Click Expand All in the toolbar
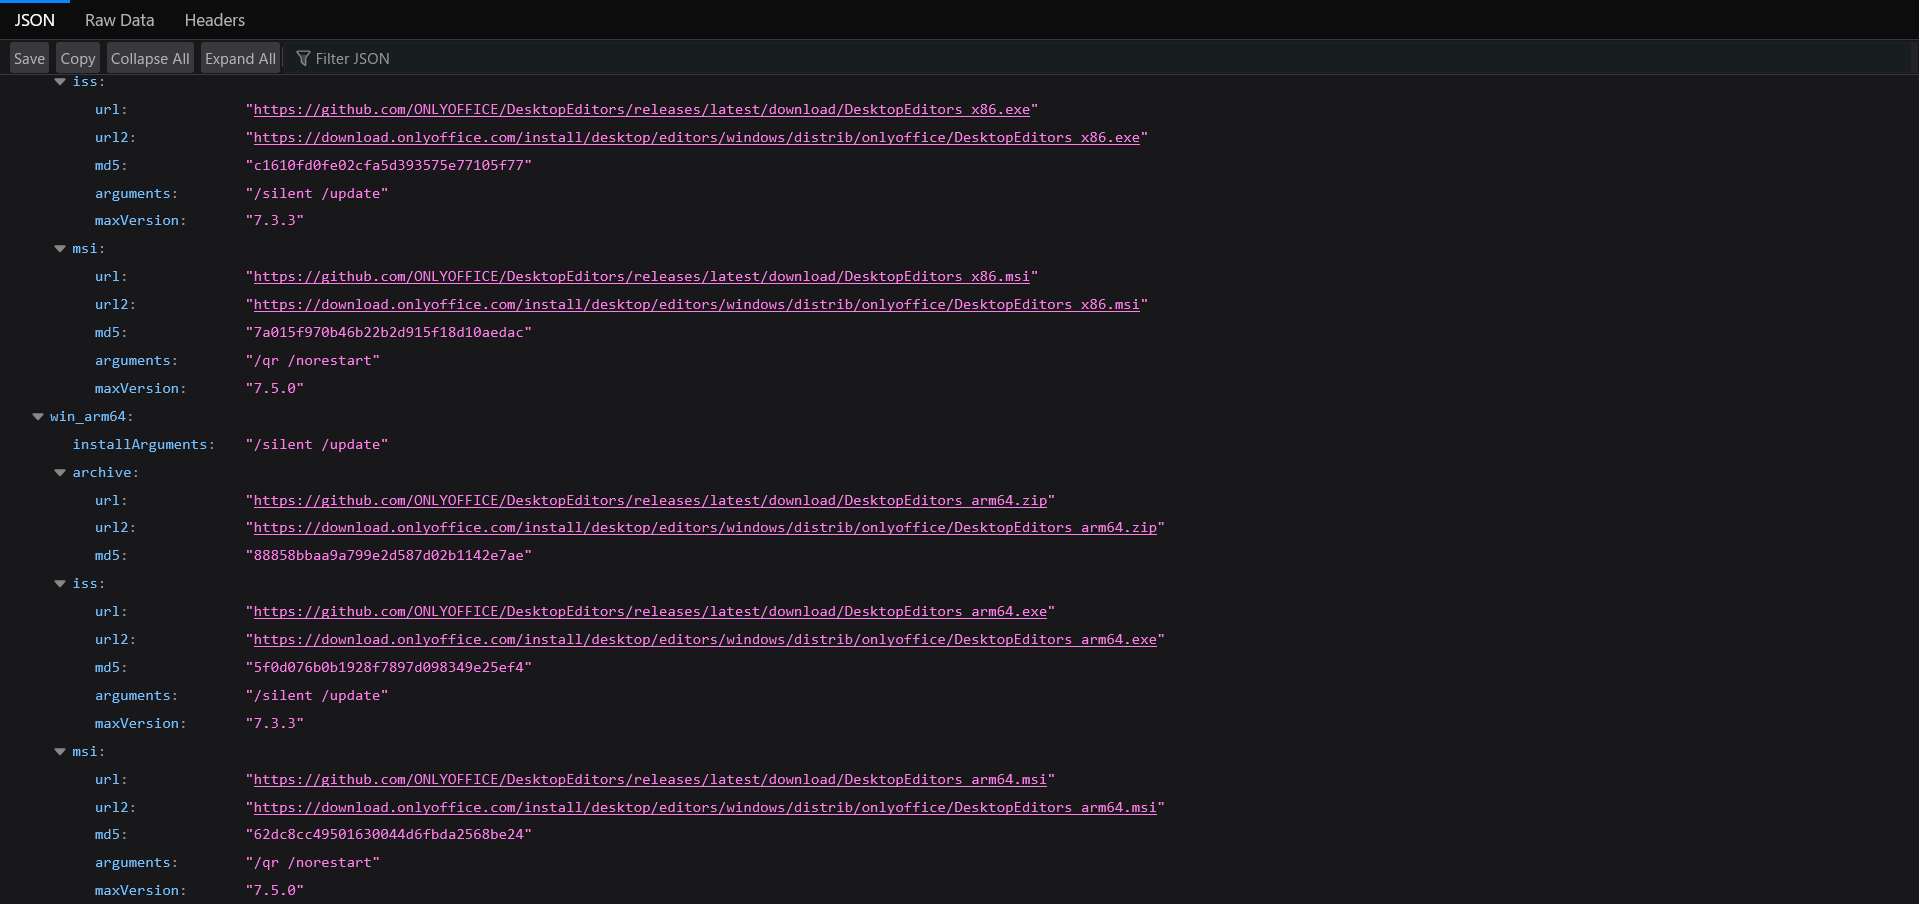 (240, 59)
